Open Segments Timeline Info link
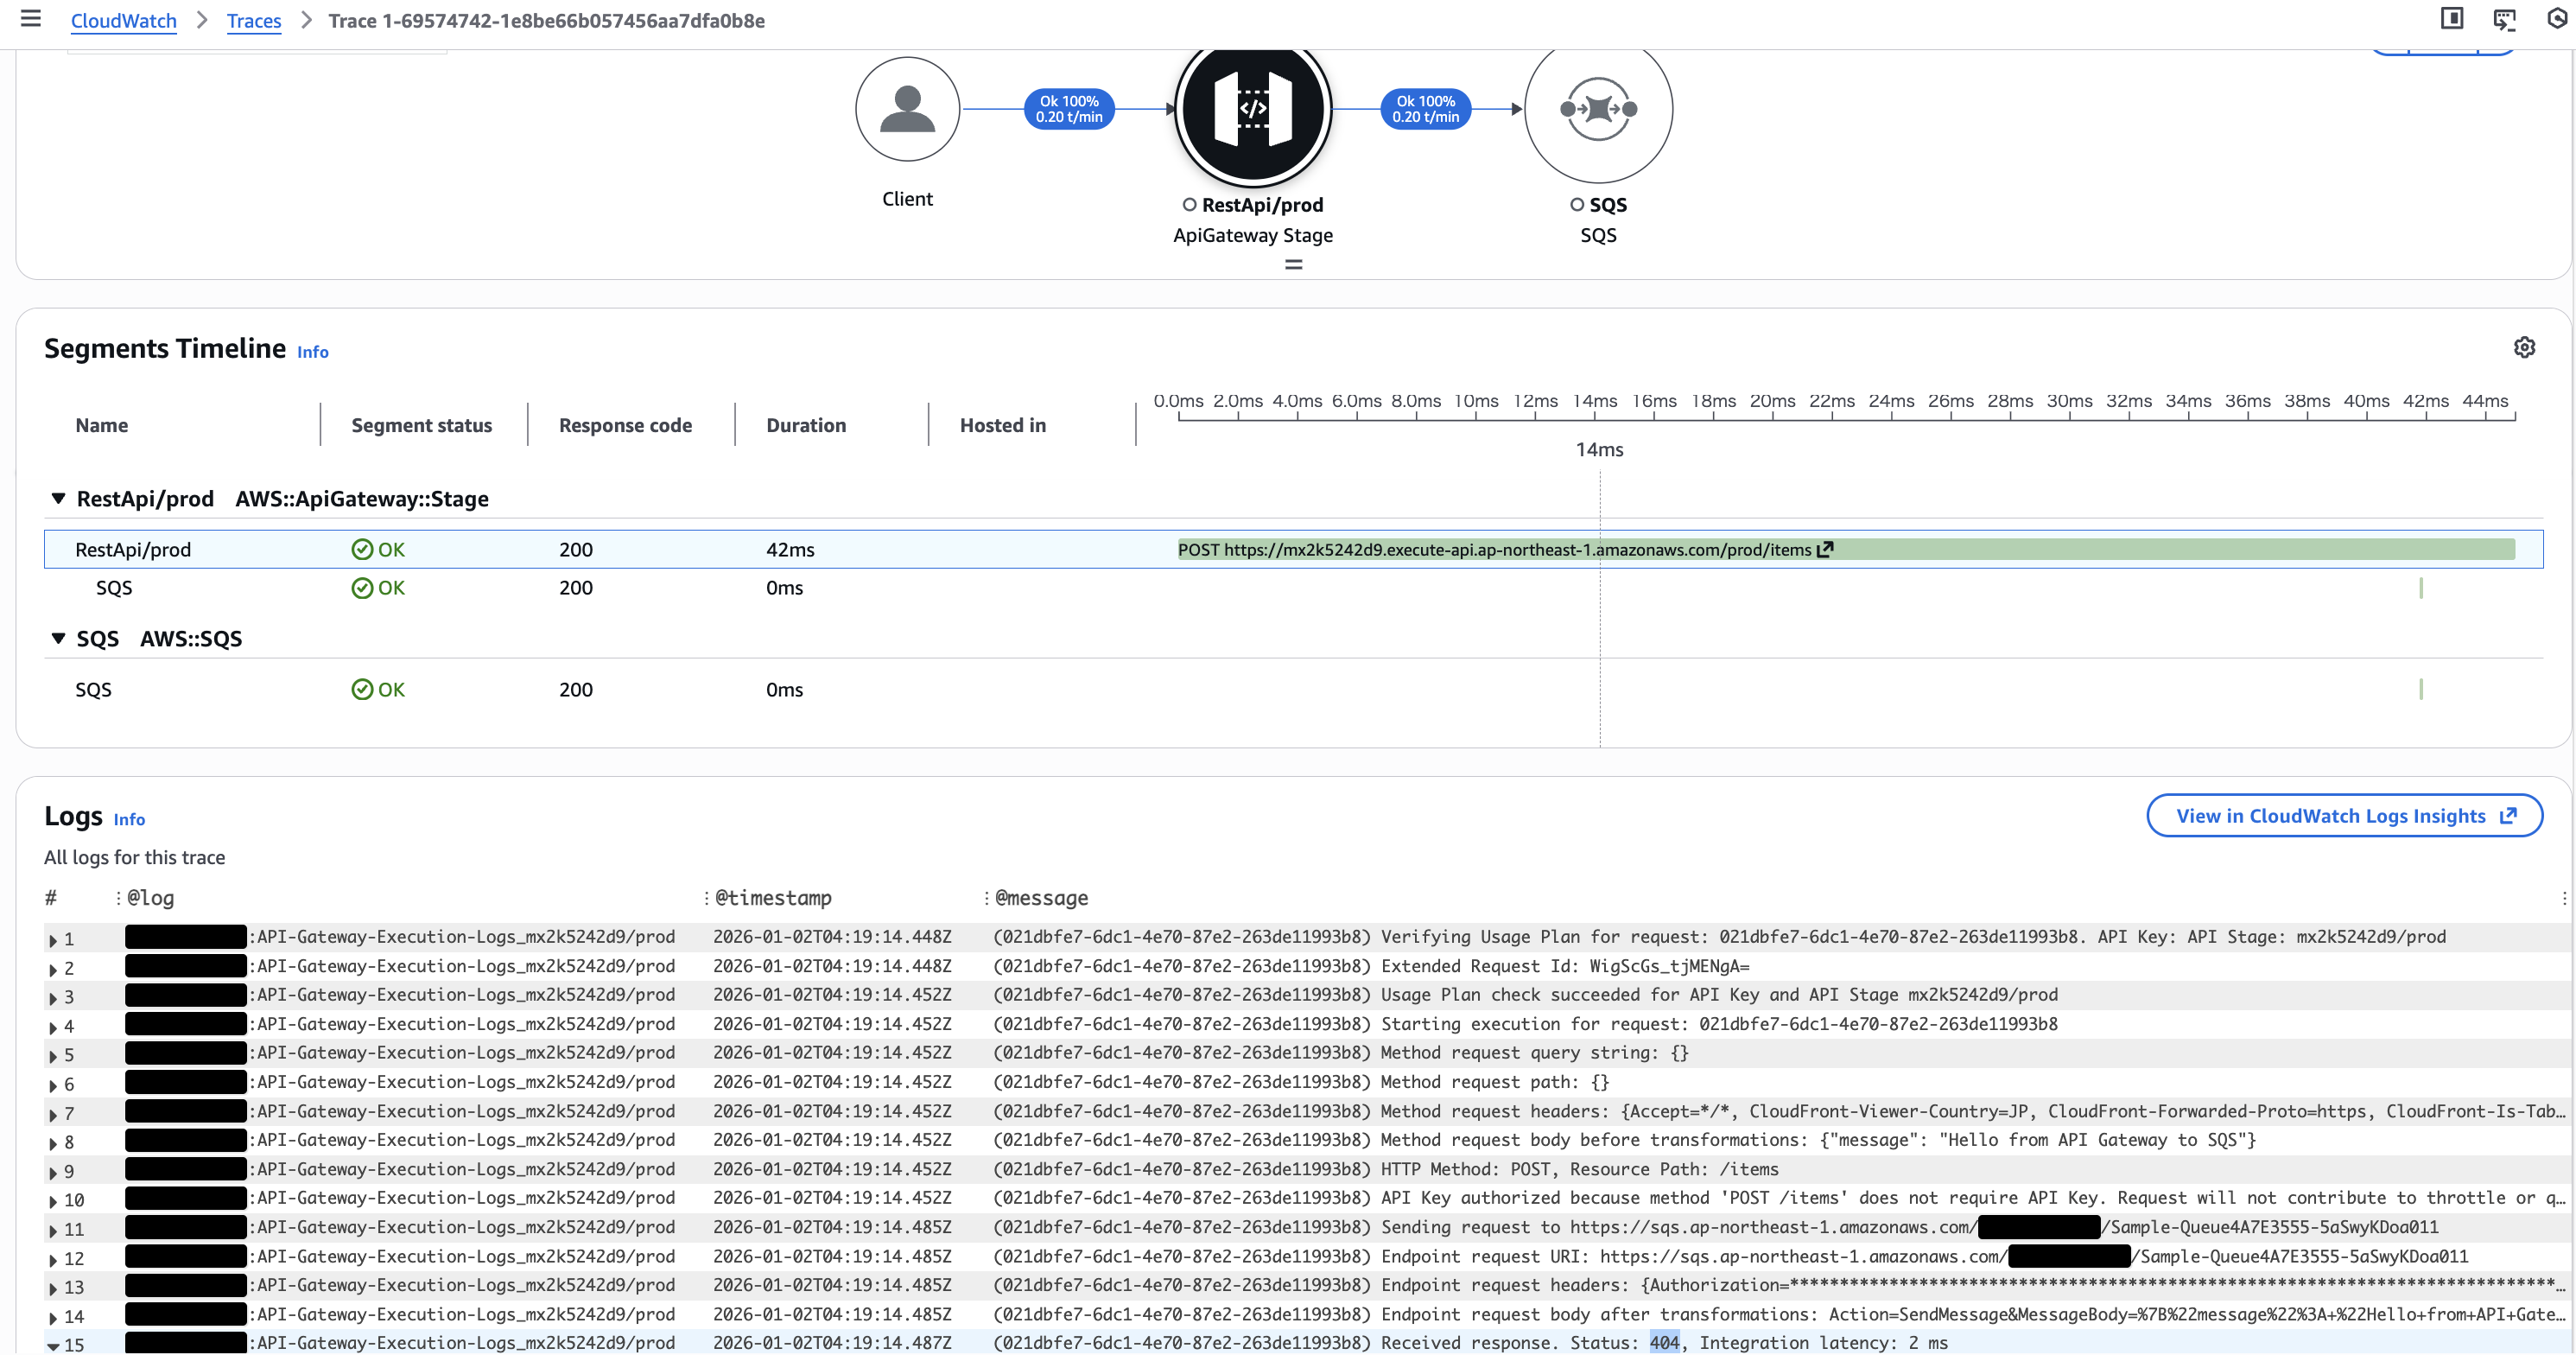The height and width of the screenshot is (1355, 2576). tap(312, 352)
